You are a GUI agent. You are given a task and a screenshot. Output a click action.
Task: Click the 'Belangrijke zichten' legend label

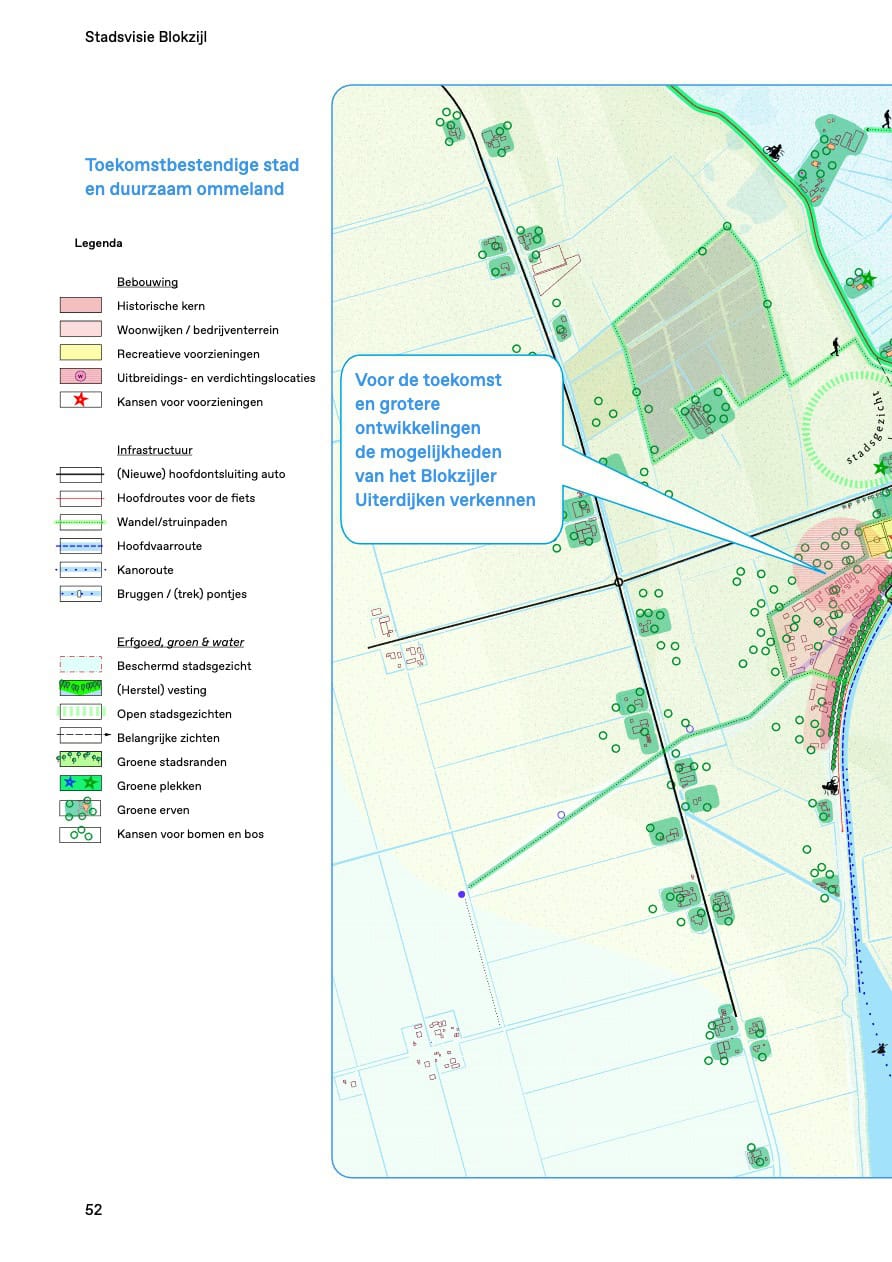coord(168,738)
